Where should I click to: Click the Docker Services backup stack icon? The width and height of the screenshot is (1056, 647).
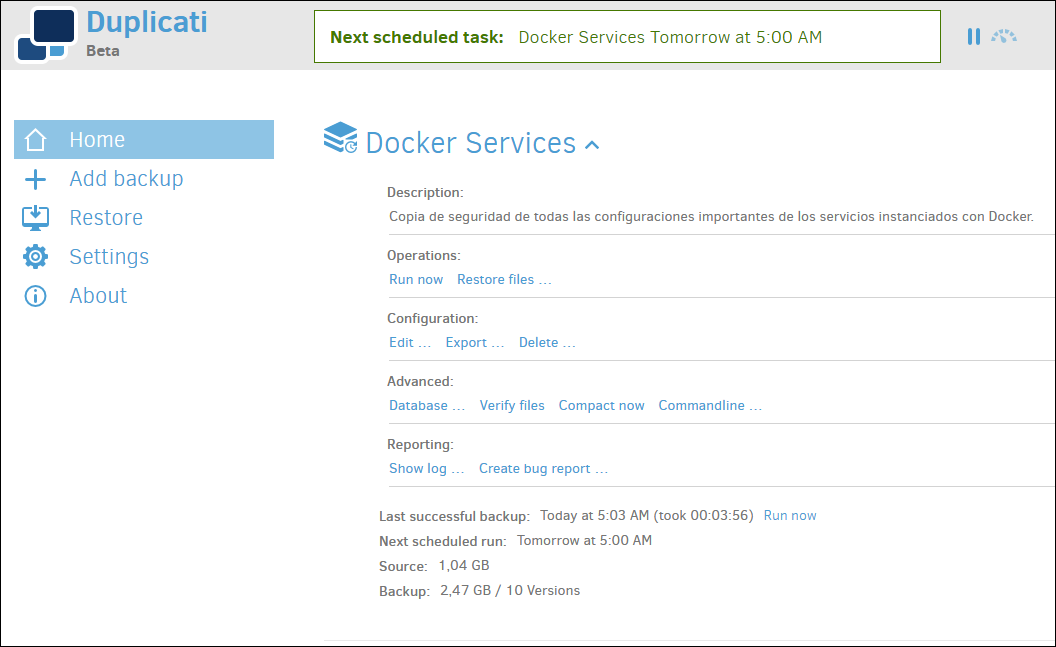tap(340, 138)
